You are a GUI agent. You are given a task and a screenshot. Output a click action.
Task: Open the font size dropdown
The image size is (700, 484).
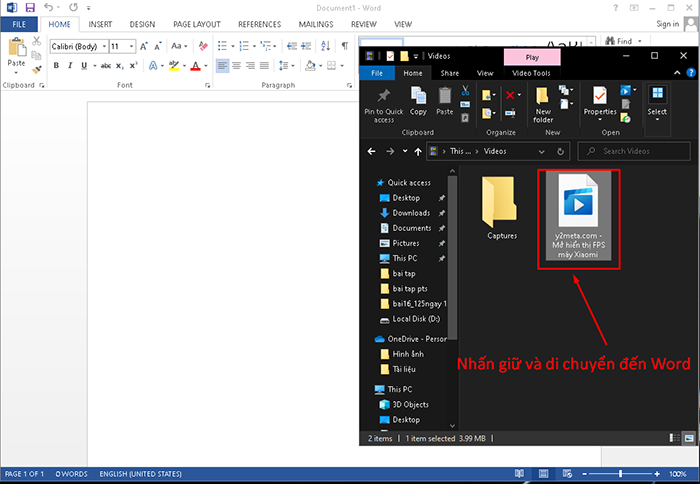click(131, 46)
